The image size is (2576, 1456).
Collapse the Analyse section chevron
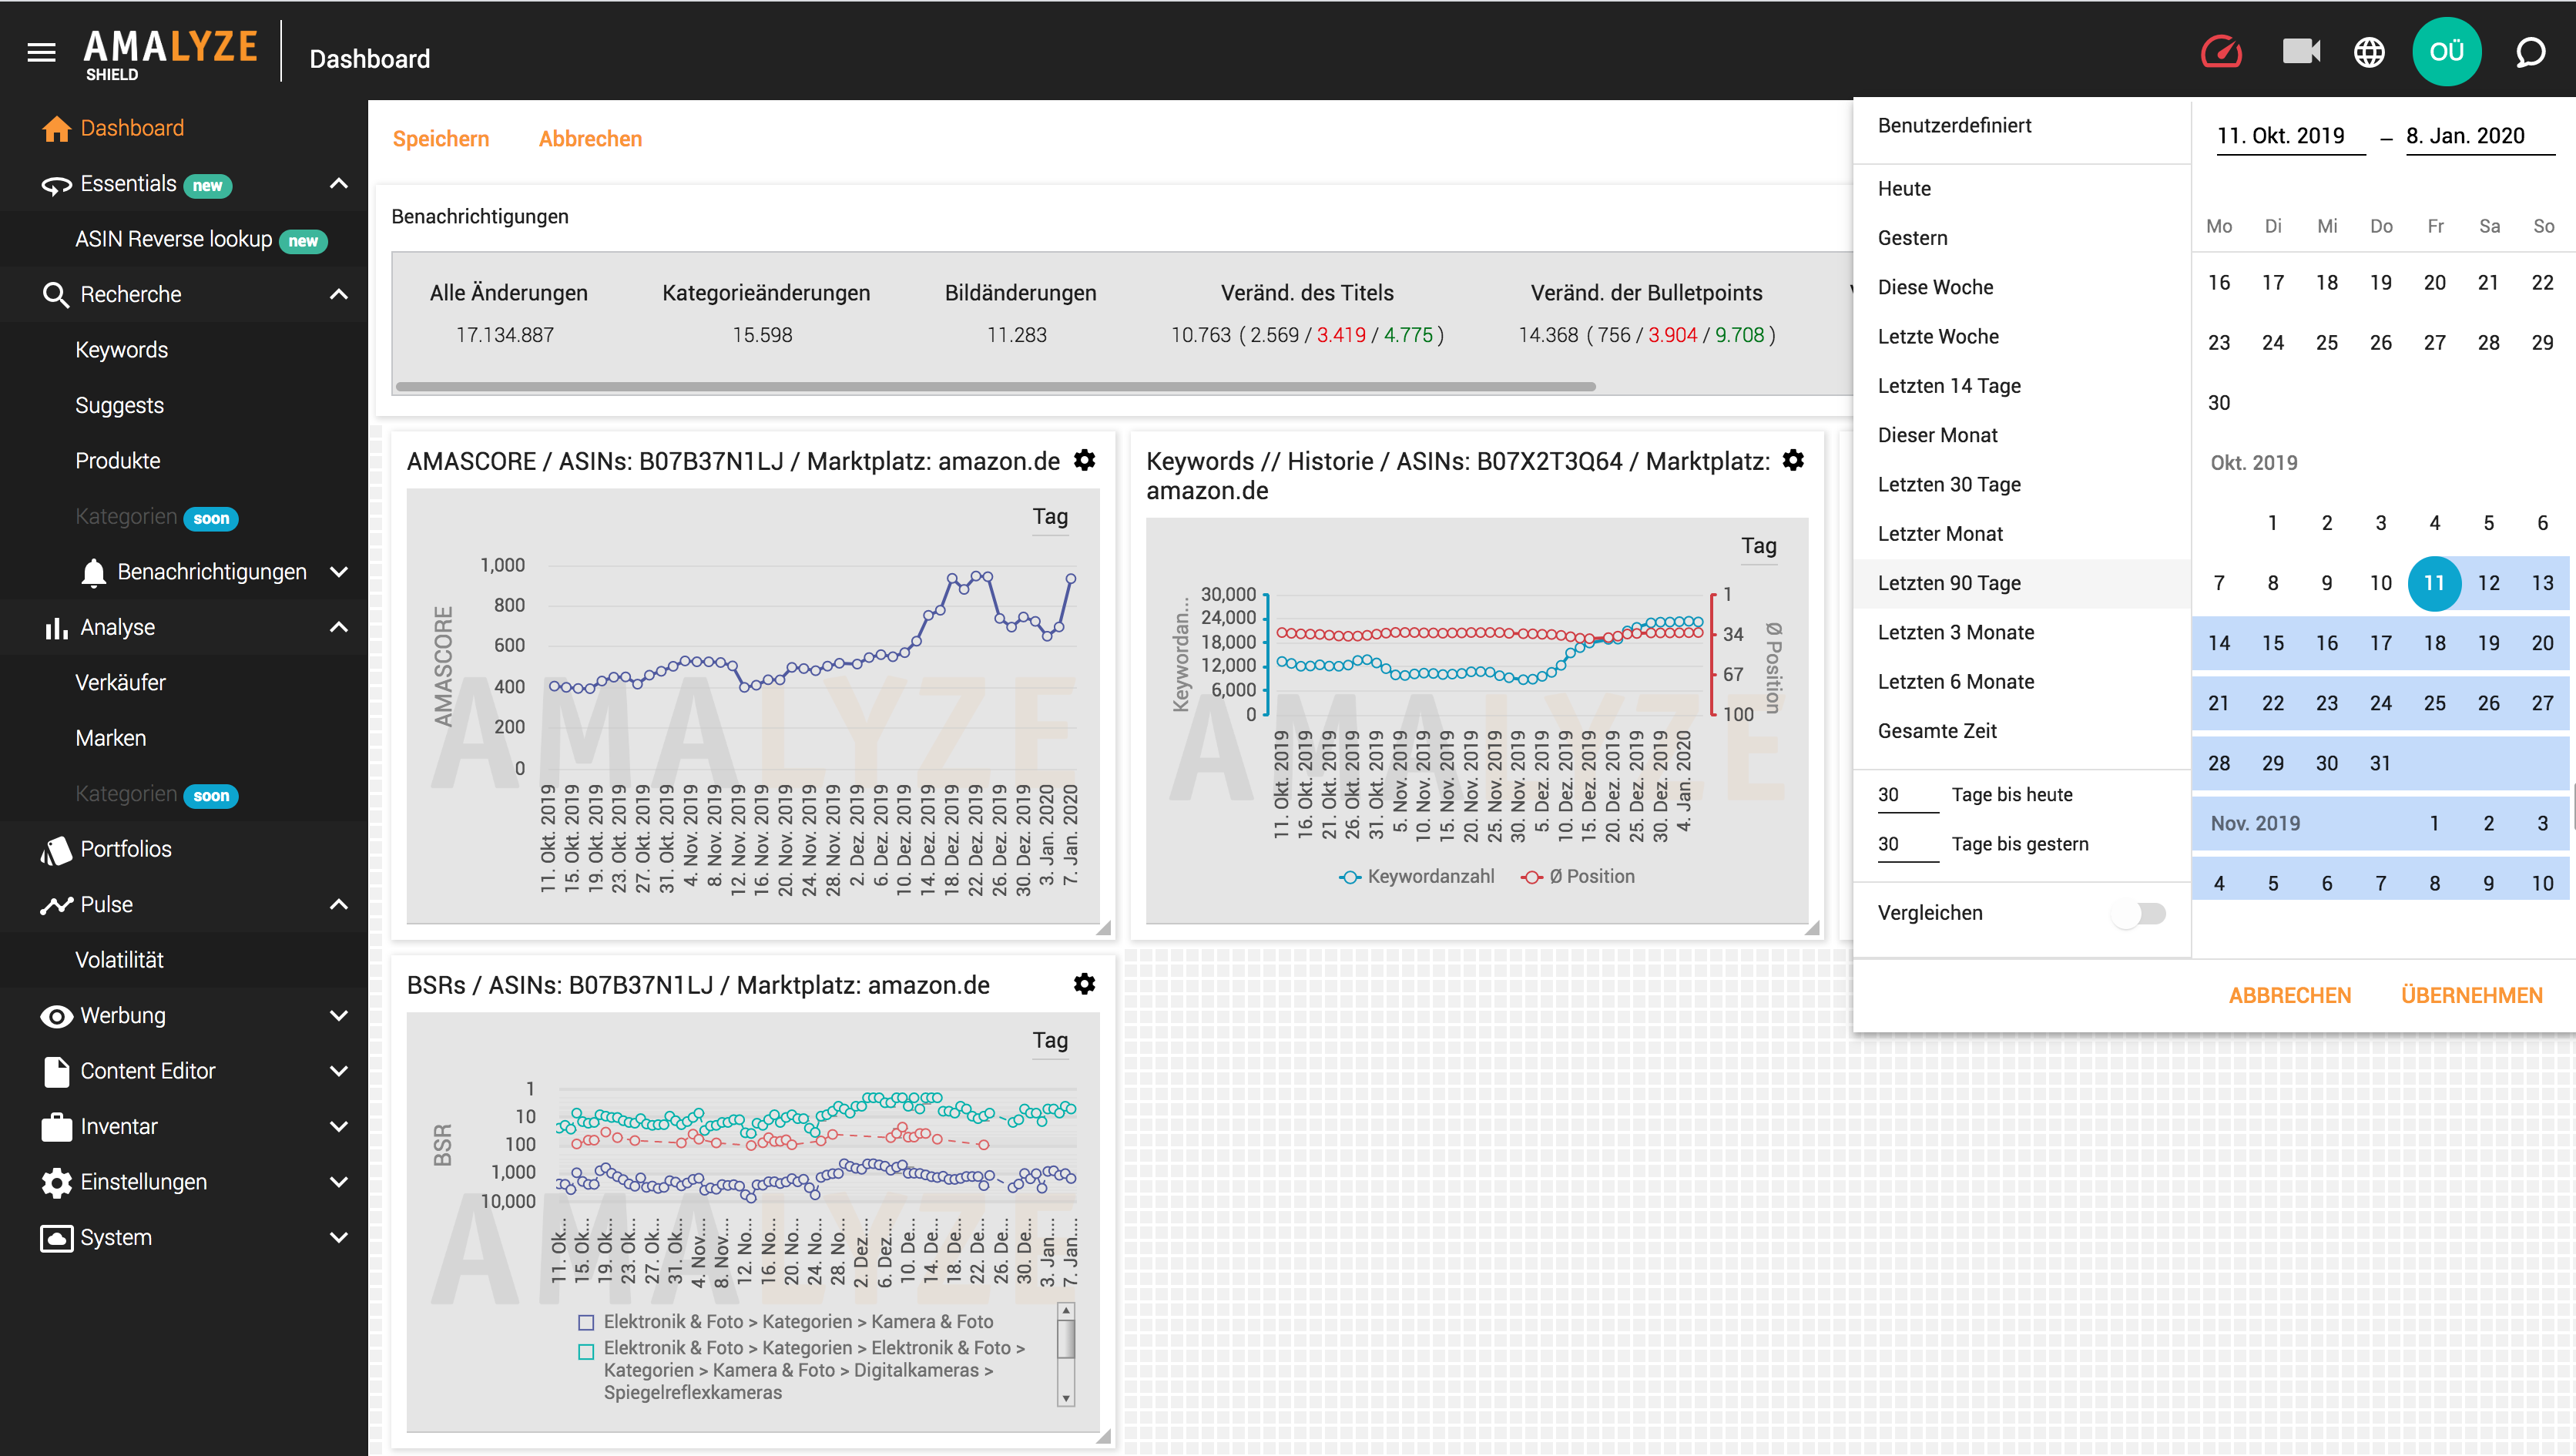(339, 627)
